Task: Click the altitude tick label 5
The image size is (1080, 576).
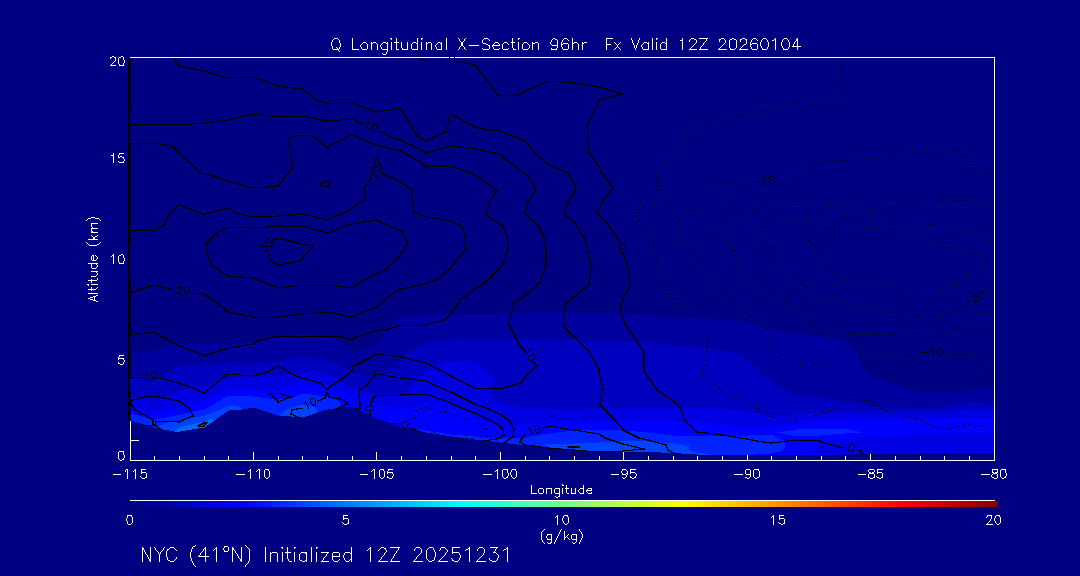Action: click(120, 360)
